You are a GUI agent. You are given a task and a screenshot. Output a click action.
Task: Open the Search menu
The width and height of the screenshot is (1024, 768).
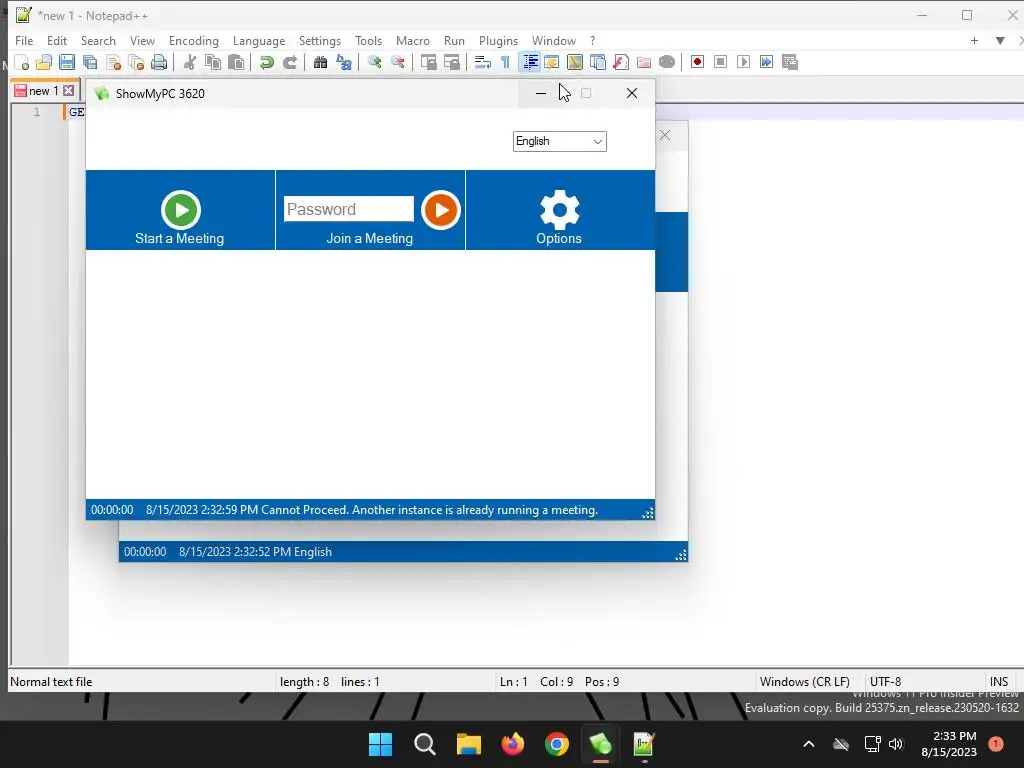[98, 40]
